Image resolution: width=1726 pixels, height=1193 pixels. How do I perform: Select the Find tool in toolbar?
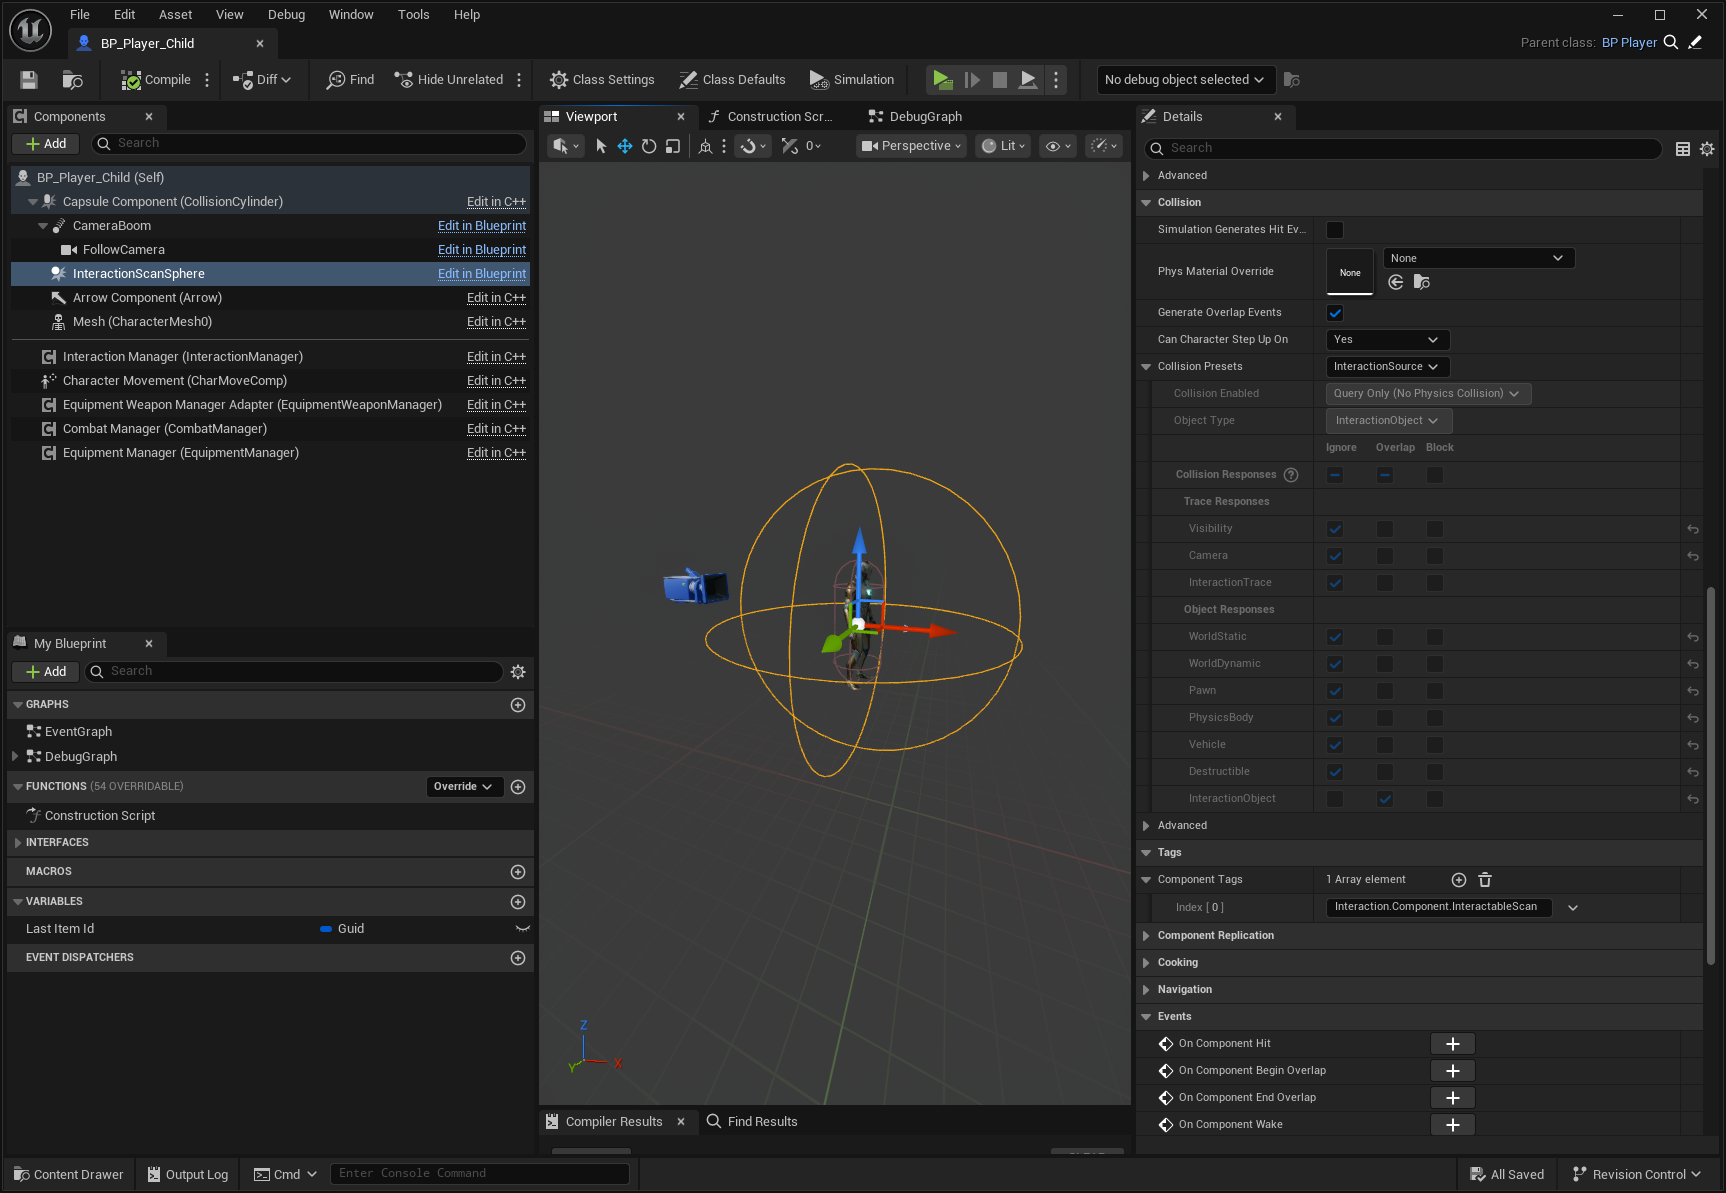[349, 79]
